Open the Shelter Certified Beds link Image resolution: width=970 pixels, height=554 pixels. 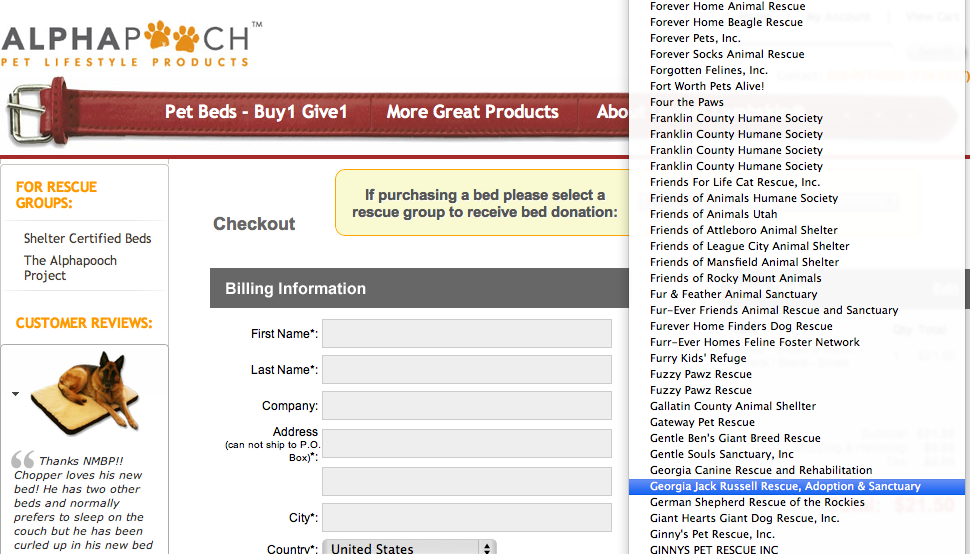click(x=87, y=239)
